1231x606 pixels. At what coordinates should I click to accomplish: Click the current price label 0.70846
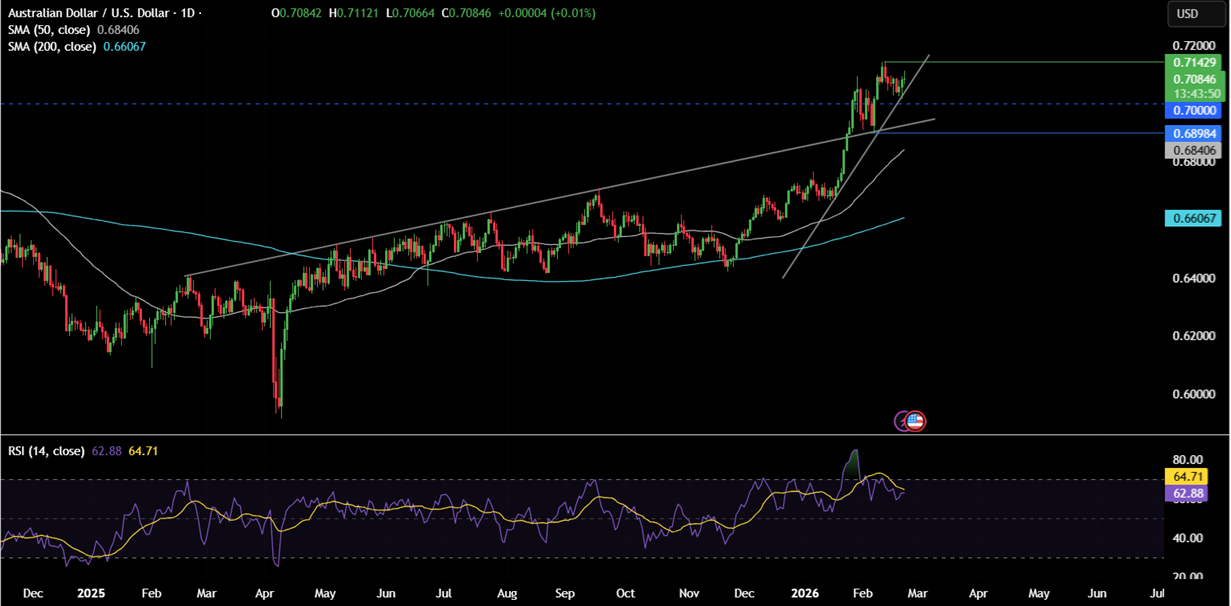(1194, 79)
